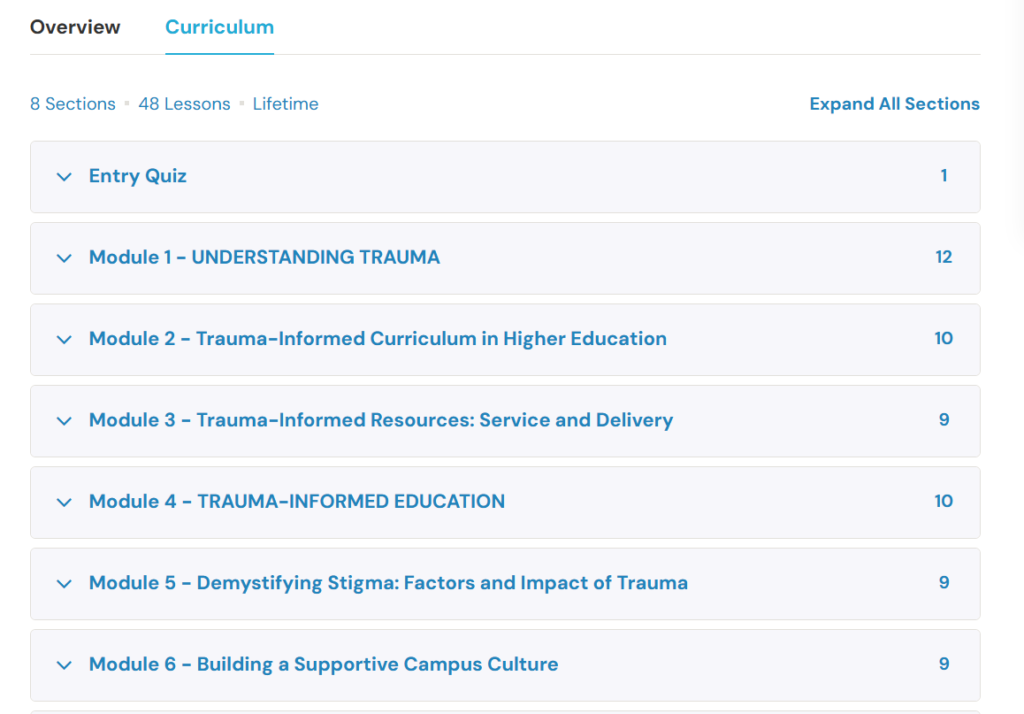
Task: Expand Module 2 chevron arrow
Action: point(64,340)
